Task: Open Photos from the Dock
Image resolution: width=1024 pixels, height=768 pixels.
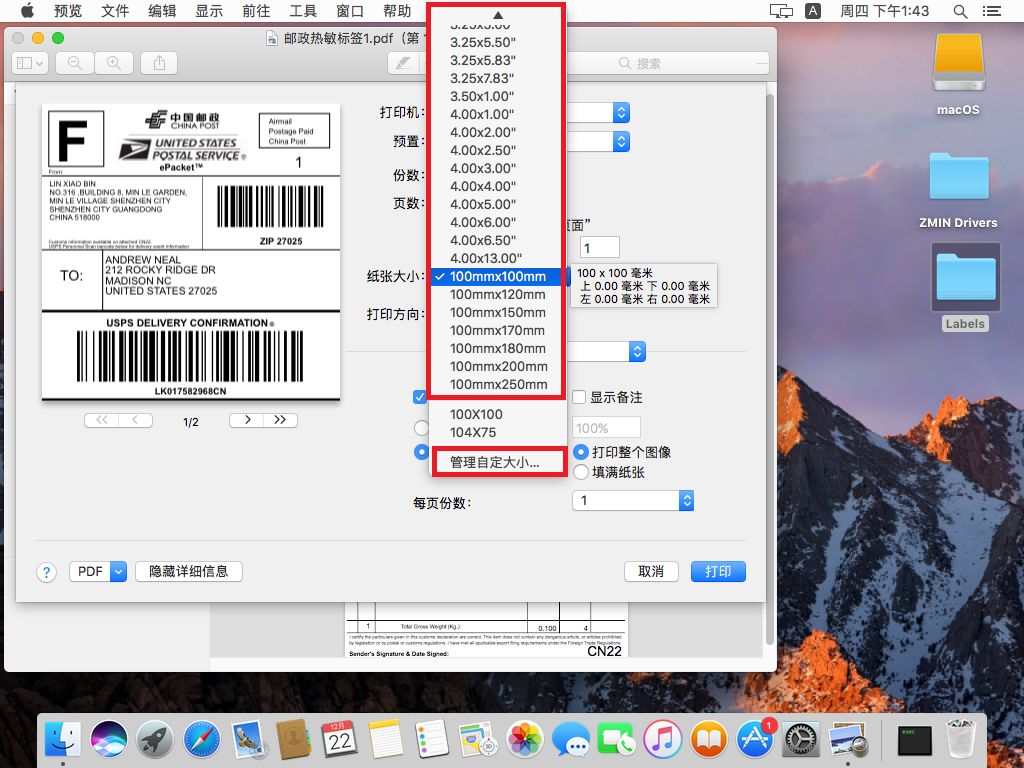Action: pyautogui.click(x=524, y=739)
